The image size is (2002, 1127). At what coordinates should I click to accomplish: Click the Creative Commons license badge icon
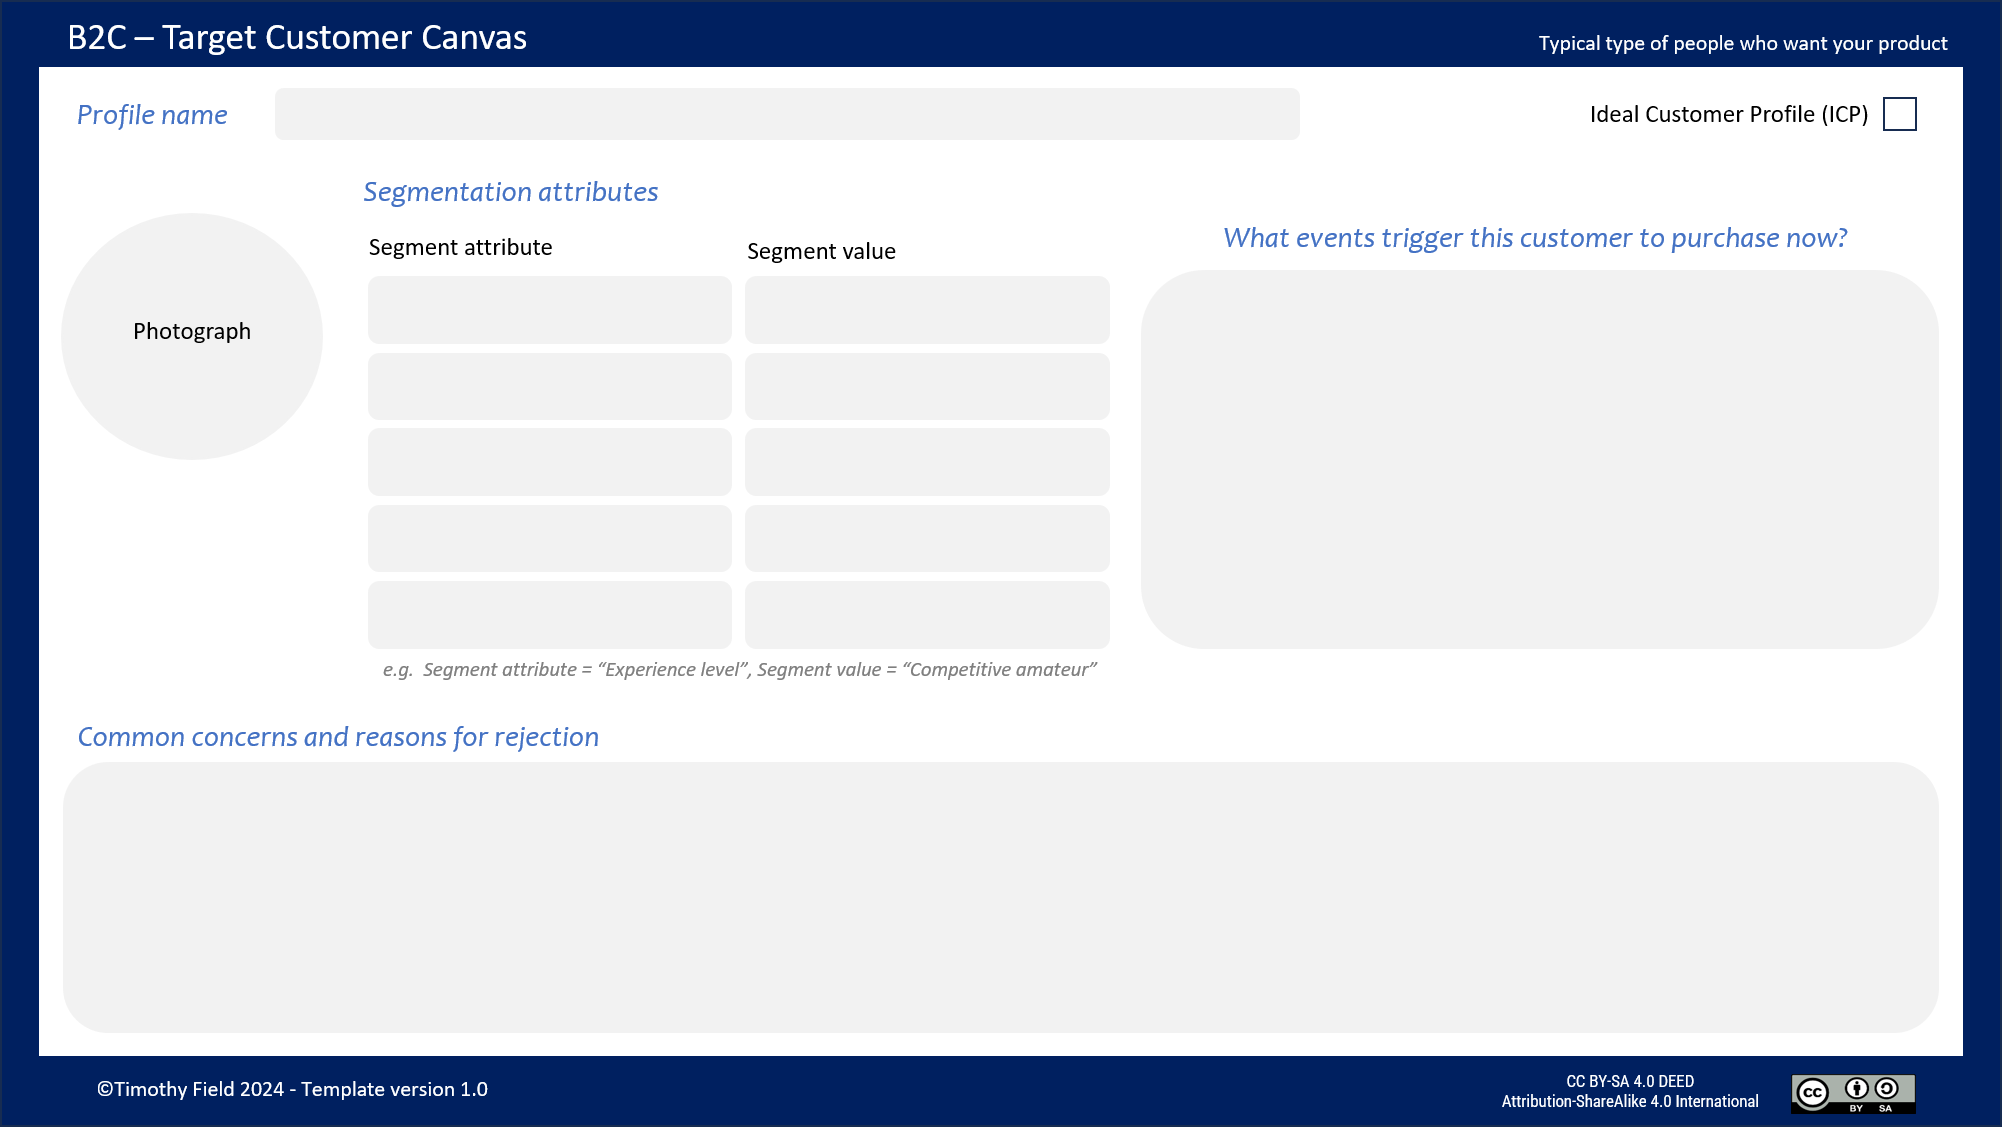click(x=1853, y=1093)
